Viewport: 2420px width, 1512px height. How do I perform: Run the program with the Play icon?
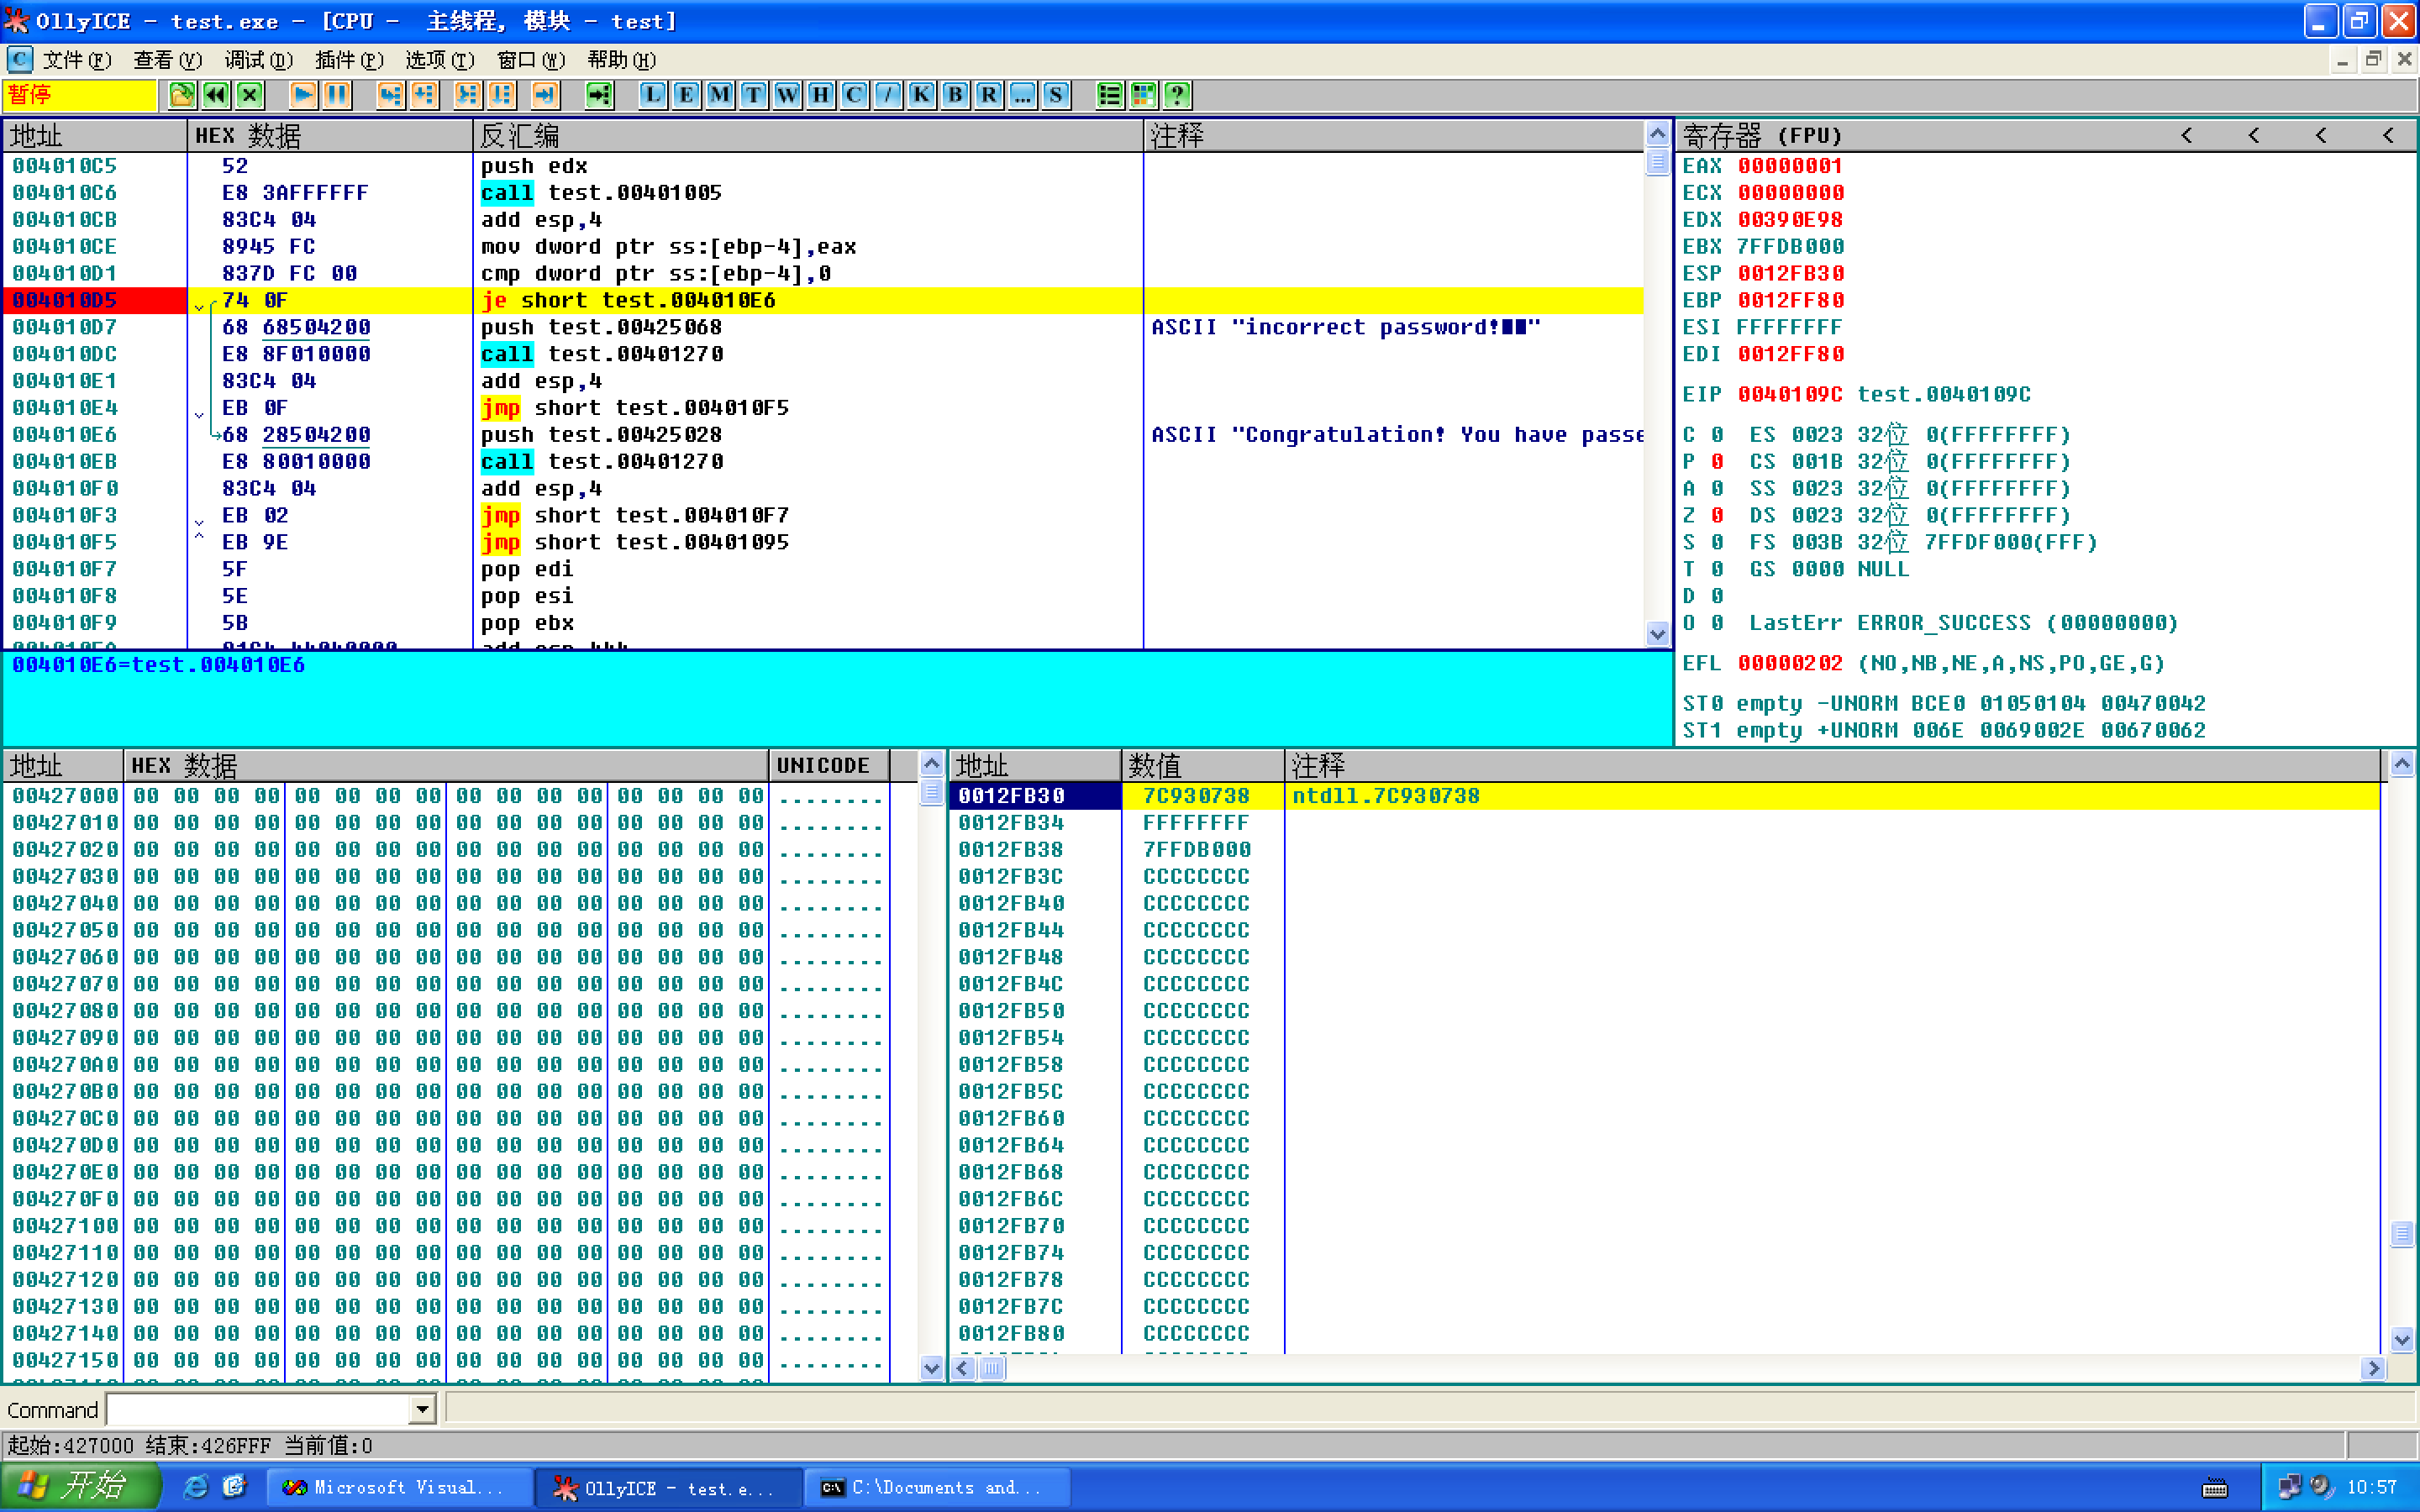(303, 95)
